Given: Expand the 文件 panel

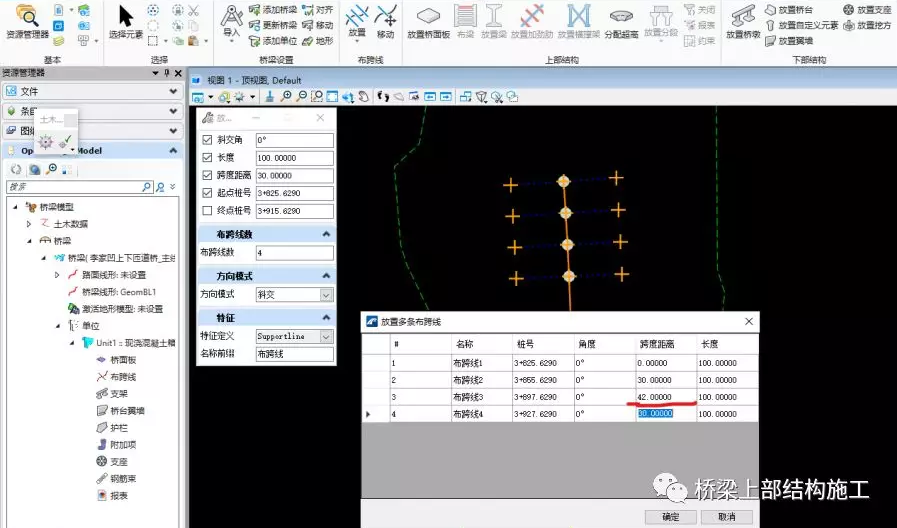Looking at the screenshot, I should tap(173, 92).
